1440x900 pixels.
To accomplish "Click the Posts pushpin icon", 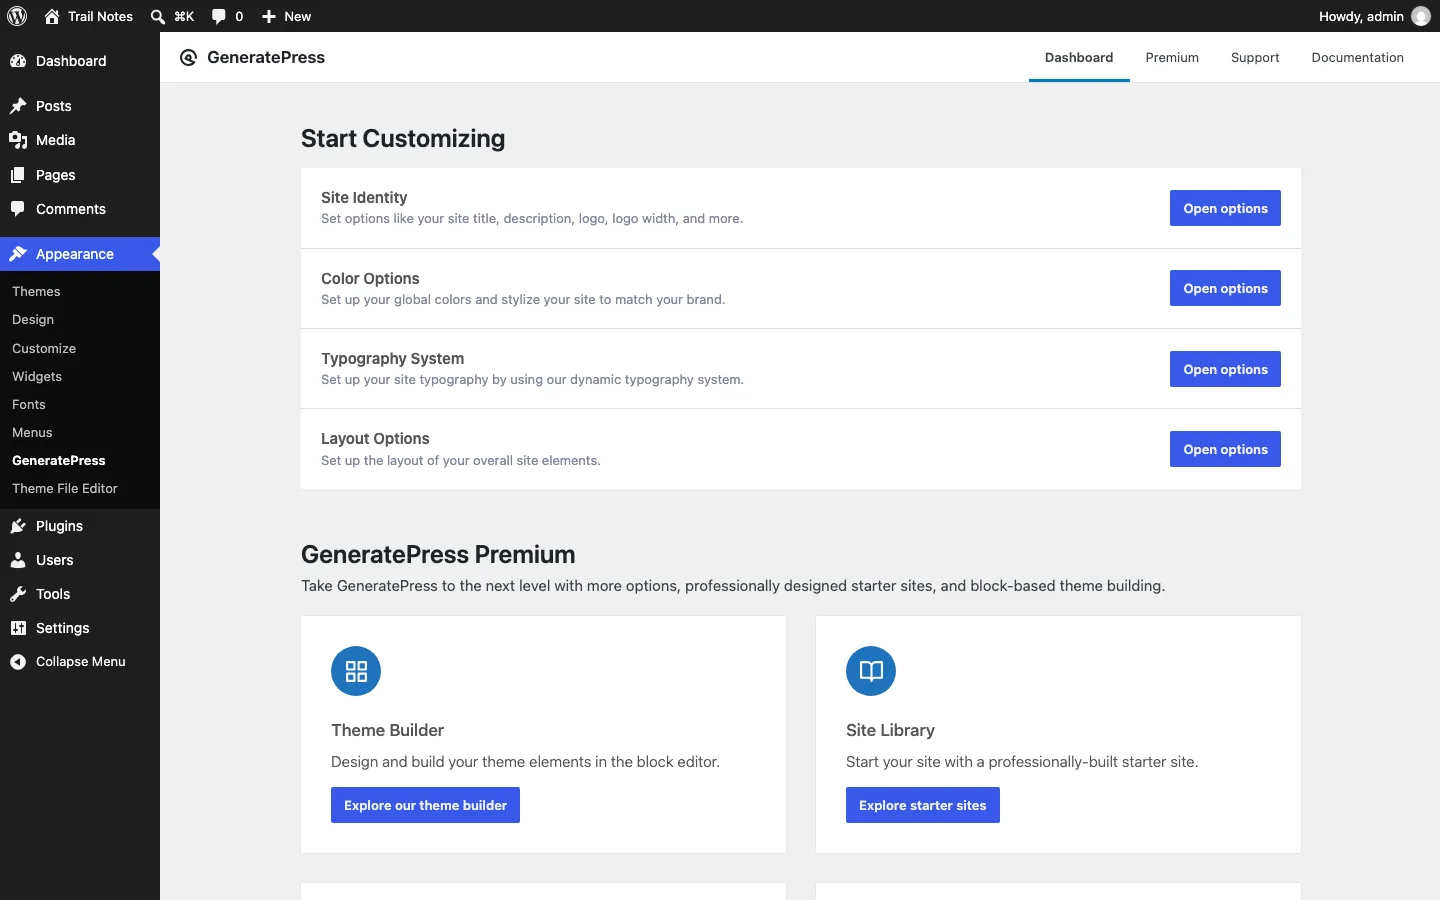I will click(18, 106).
